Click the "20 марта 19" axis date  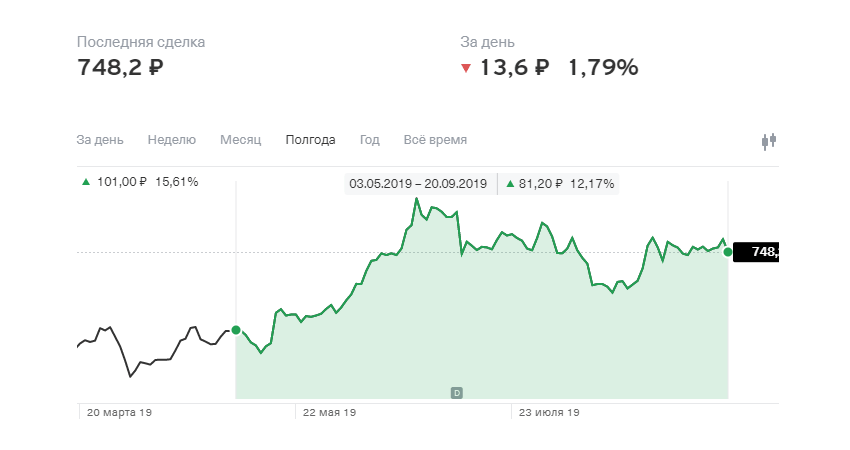point(119,412)
